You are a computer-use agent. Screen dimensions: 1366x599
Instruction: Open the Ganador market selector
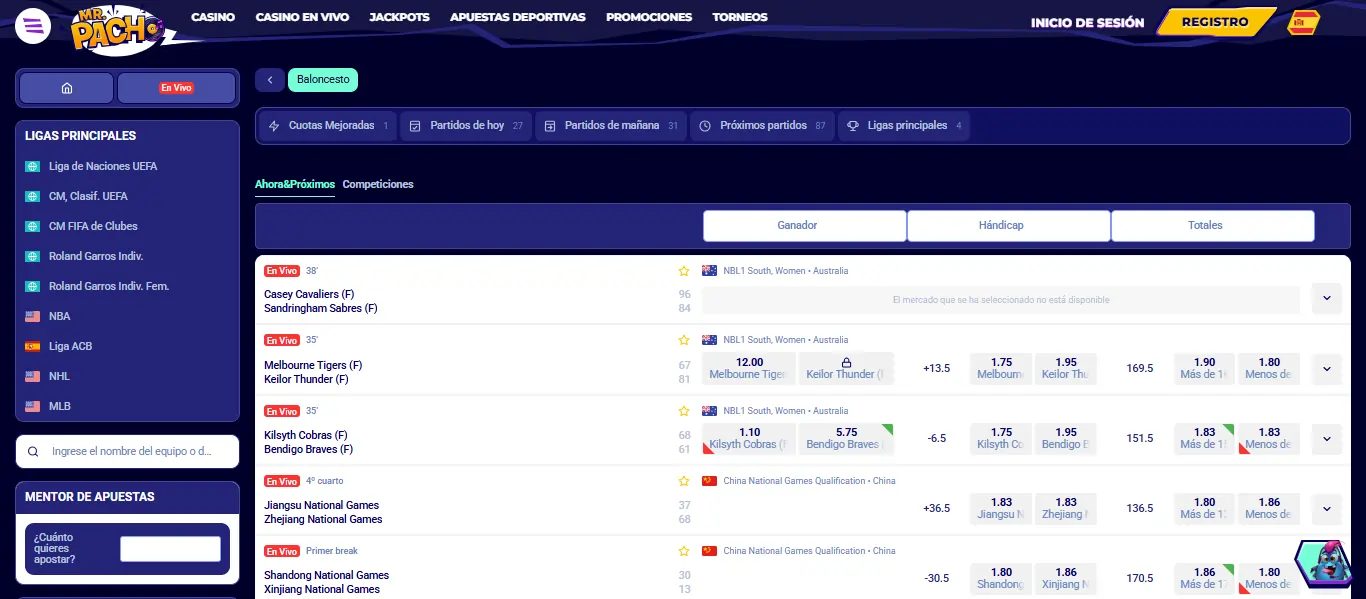pyautogui.click(x=805, y=226)
